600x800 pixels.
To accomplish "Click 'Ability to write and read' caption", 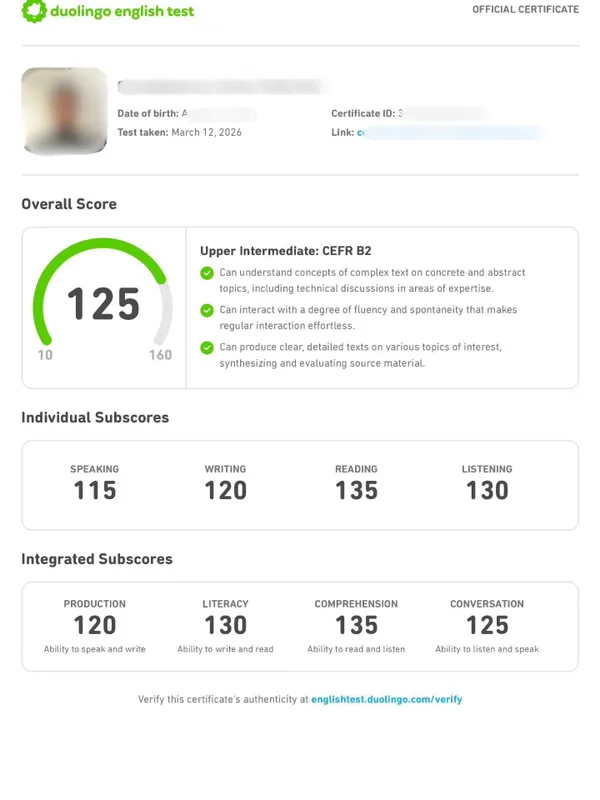I will (226, 649).
